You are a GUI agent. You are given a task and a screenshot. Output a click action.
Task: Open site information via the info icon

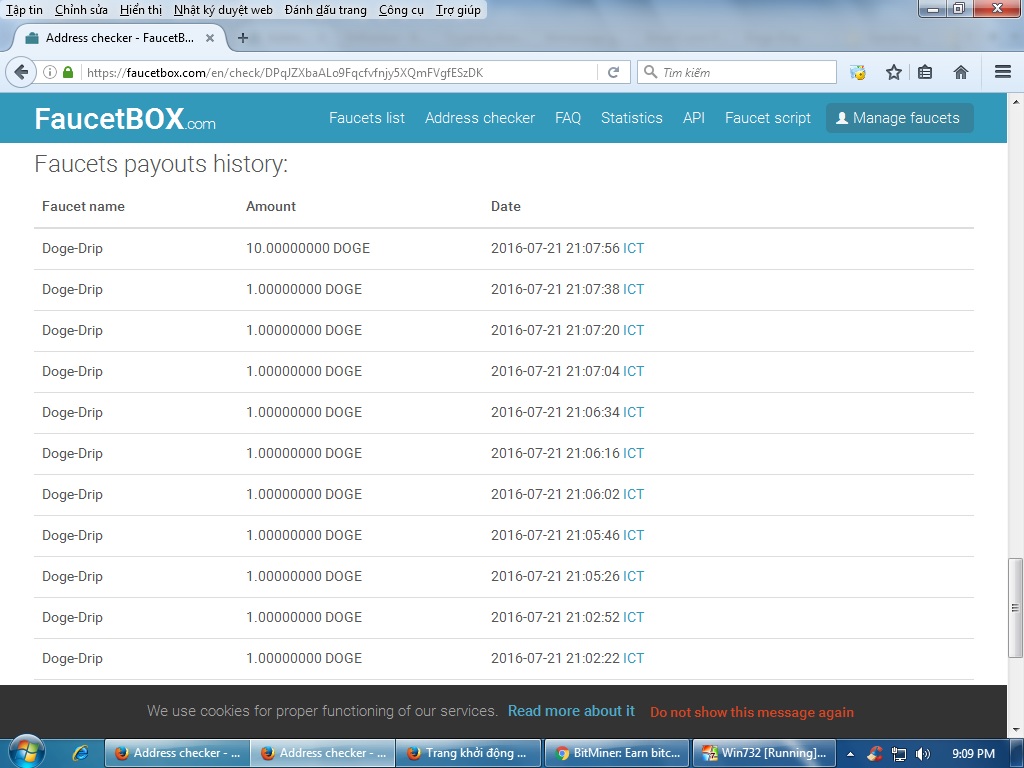click(x=50, y=72)
